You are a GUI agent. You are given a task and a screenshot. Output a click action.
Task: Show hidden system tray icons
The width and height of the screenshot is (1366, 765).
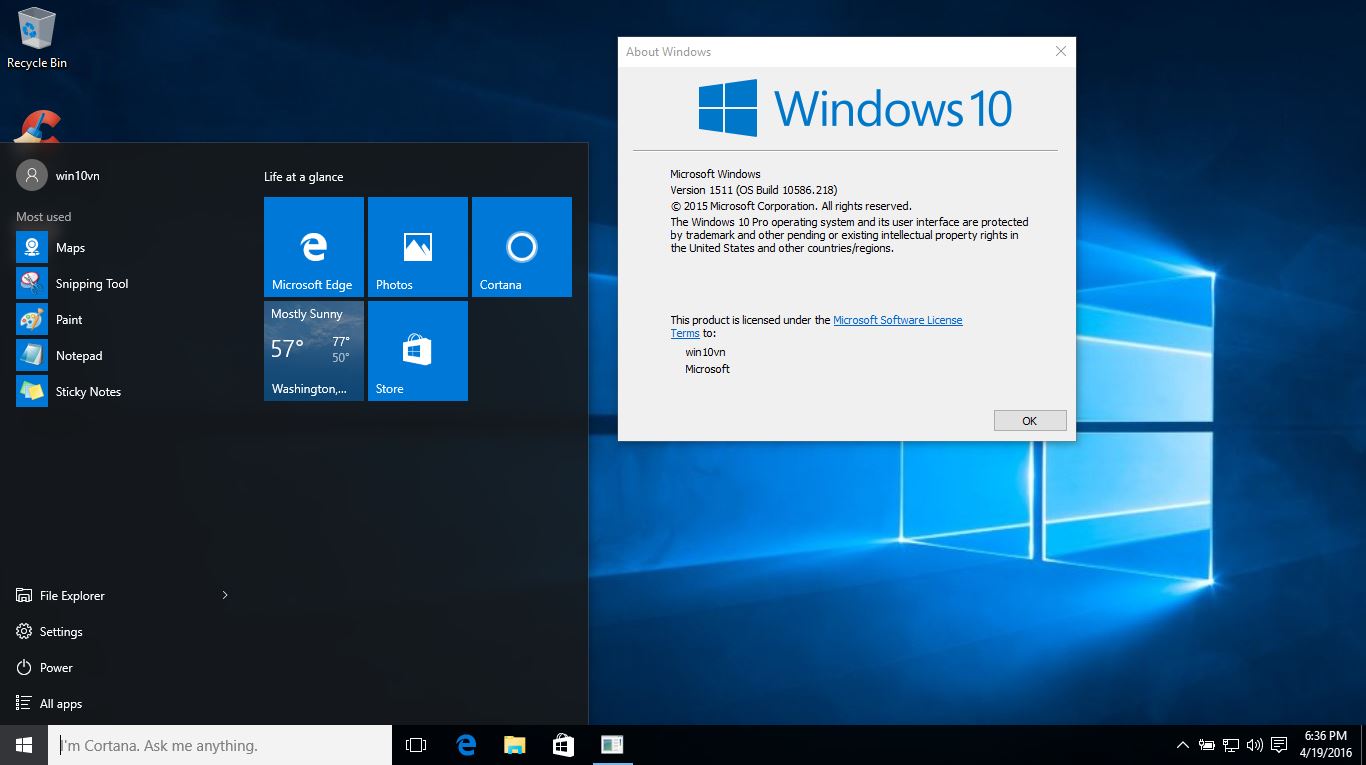1183,745
